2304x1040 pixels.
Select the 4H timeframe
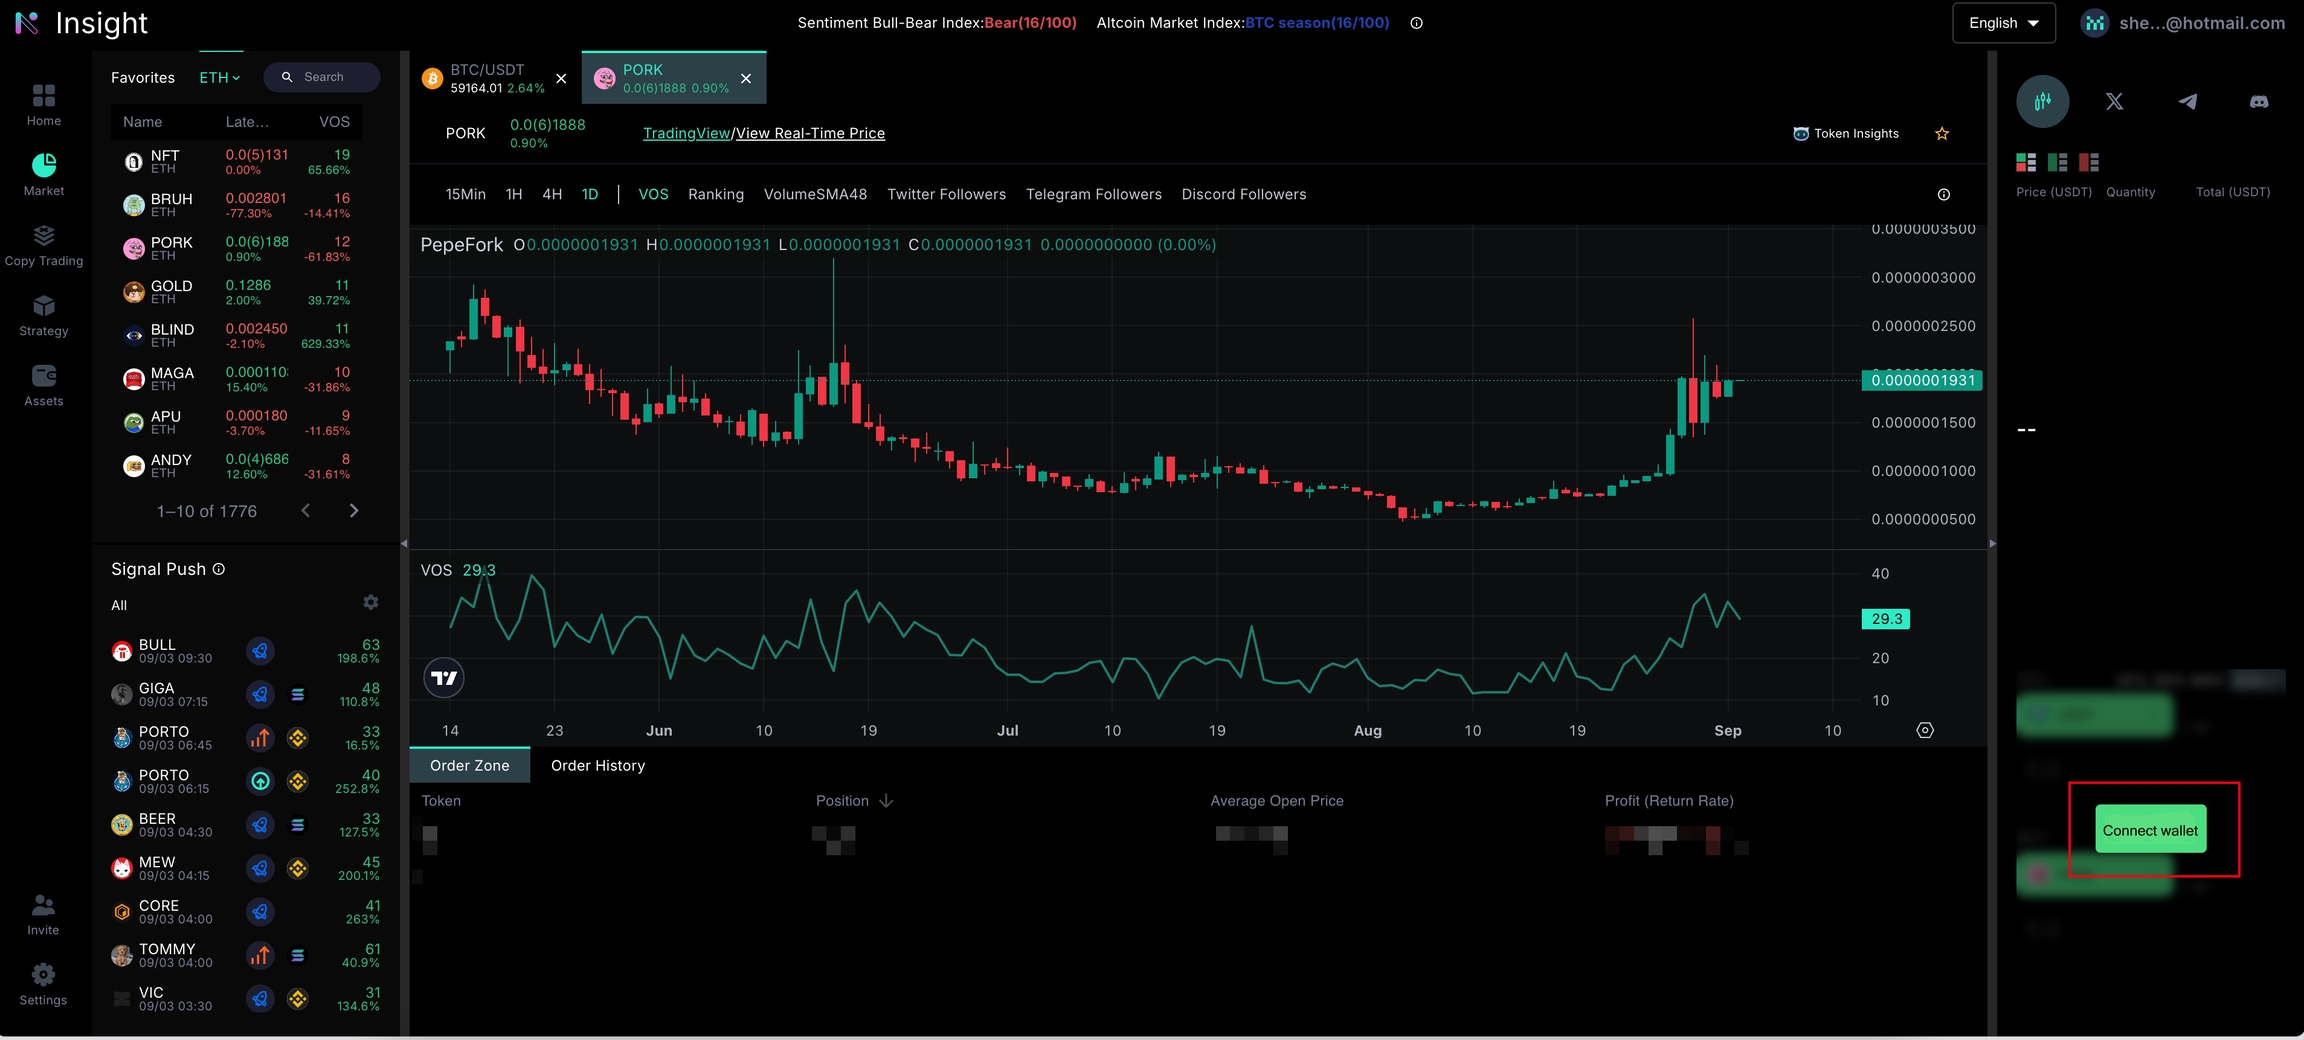click(552, 194)
